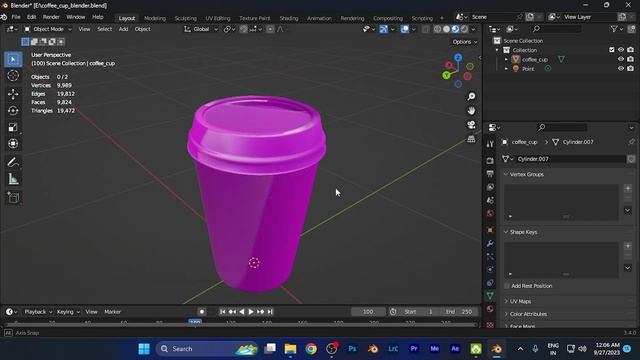
Task: Open the Material properties tab
Action: point(490,309)
